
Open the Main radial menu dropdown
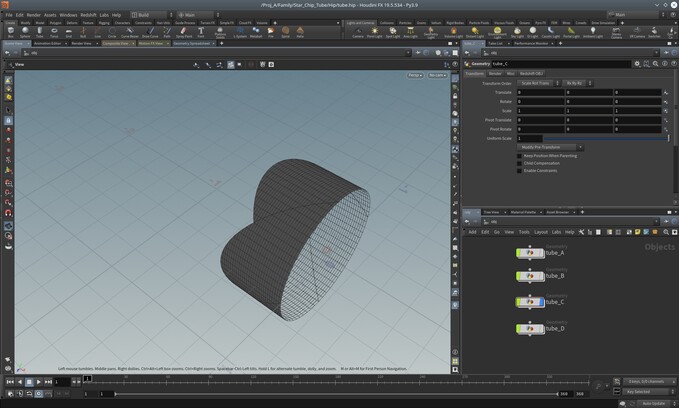(198, 15)
